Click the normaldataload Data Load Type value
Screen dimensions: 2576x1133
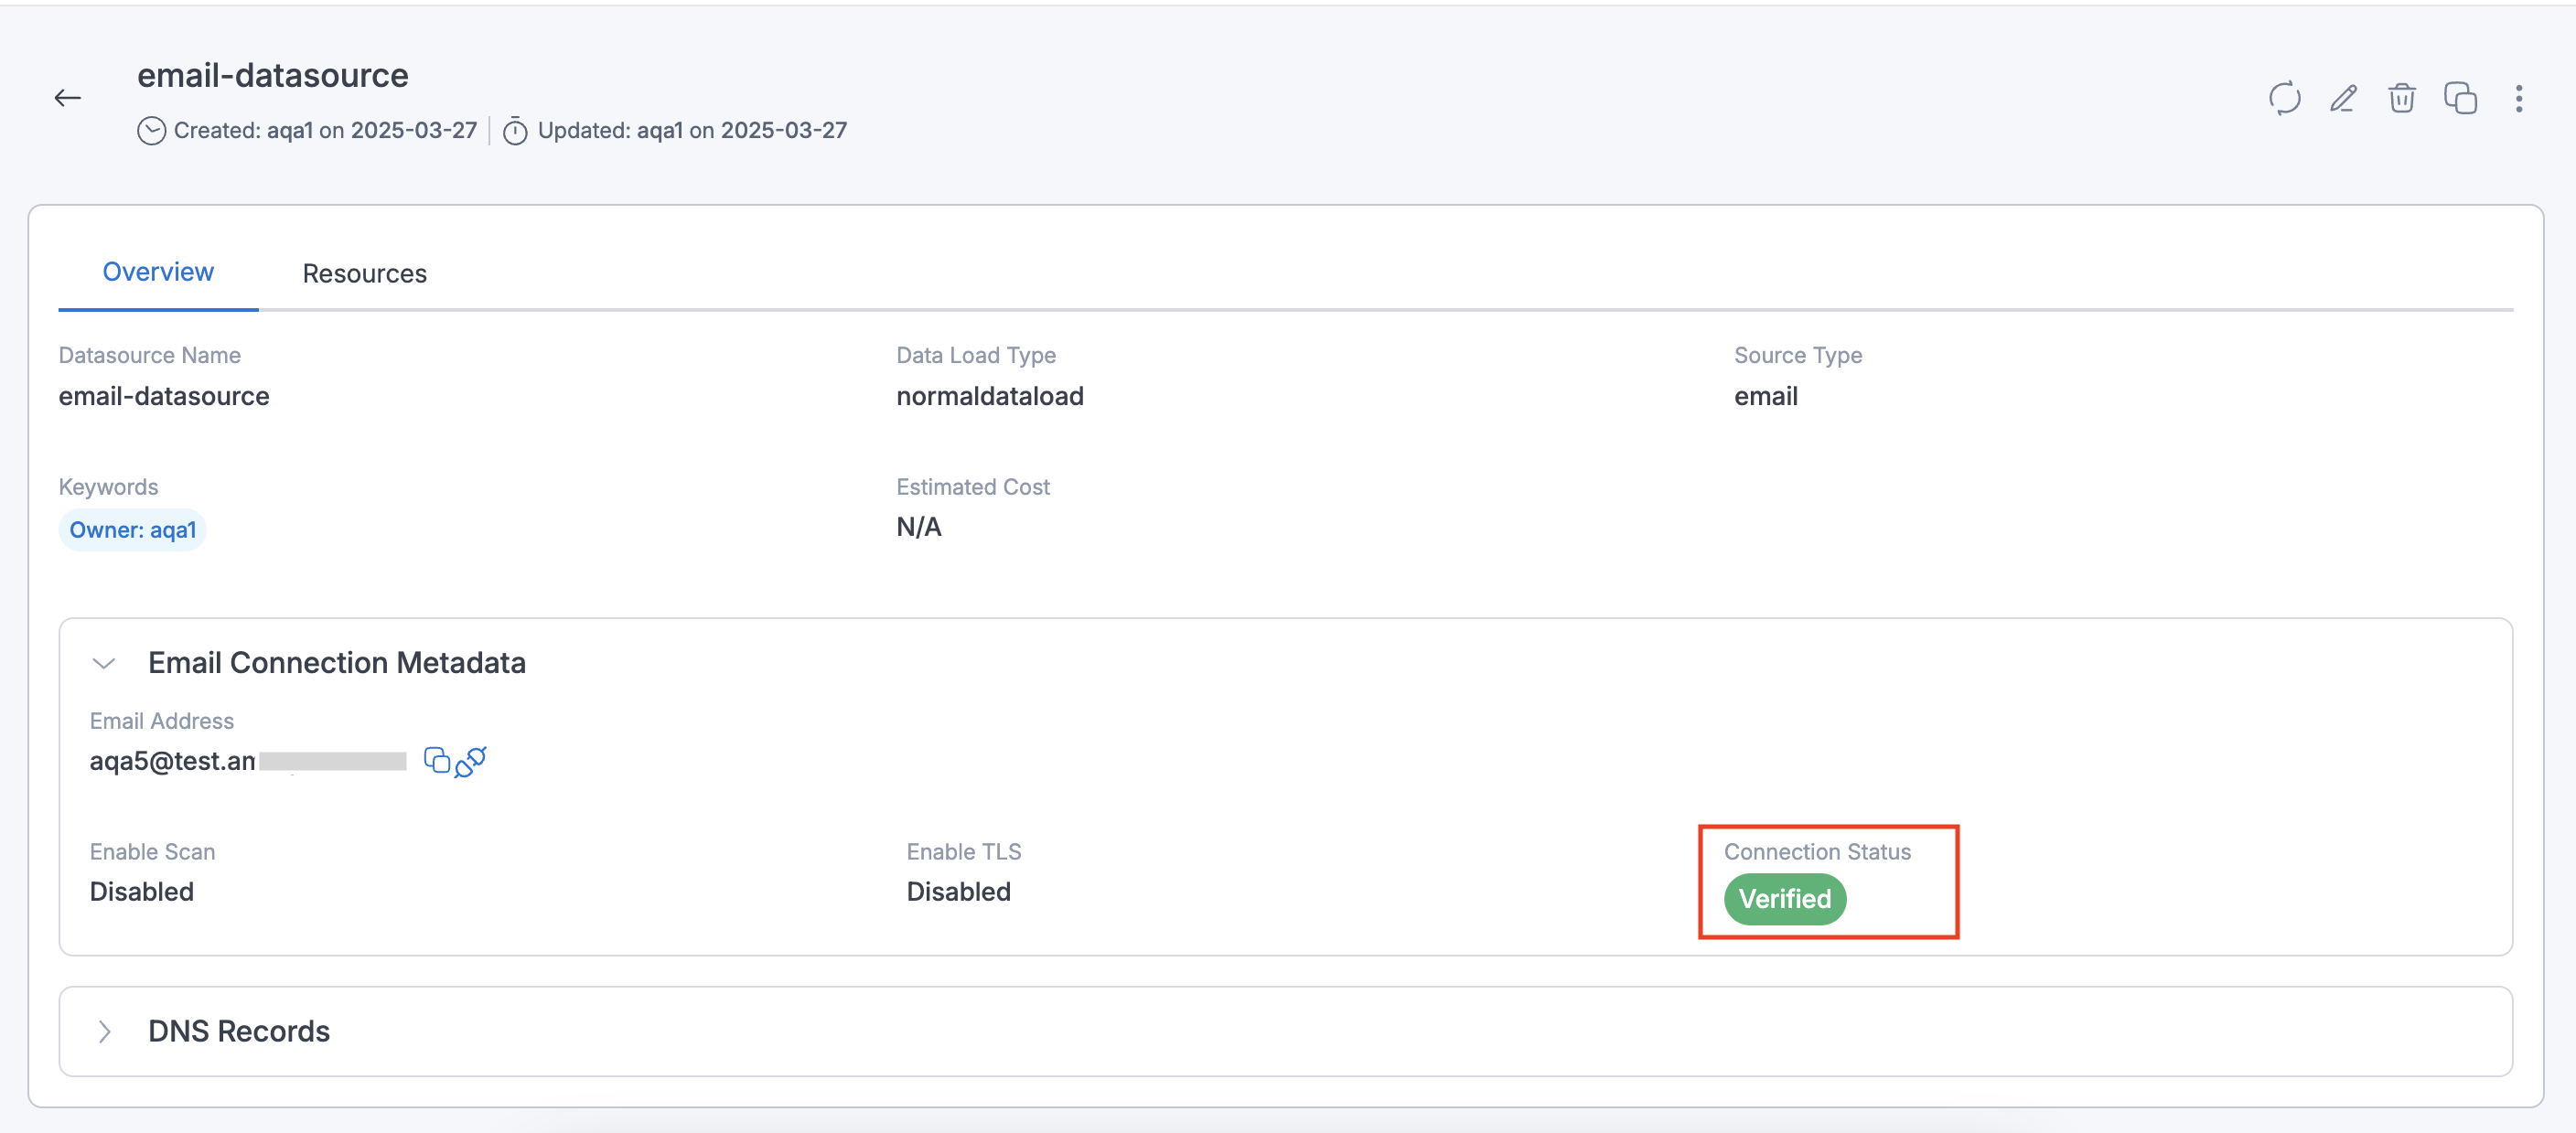(989, 395)
